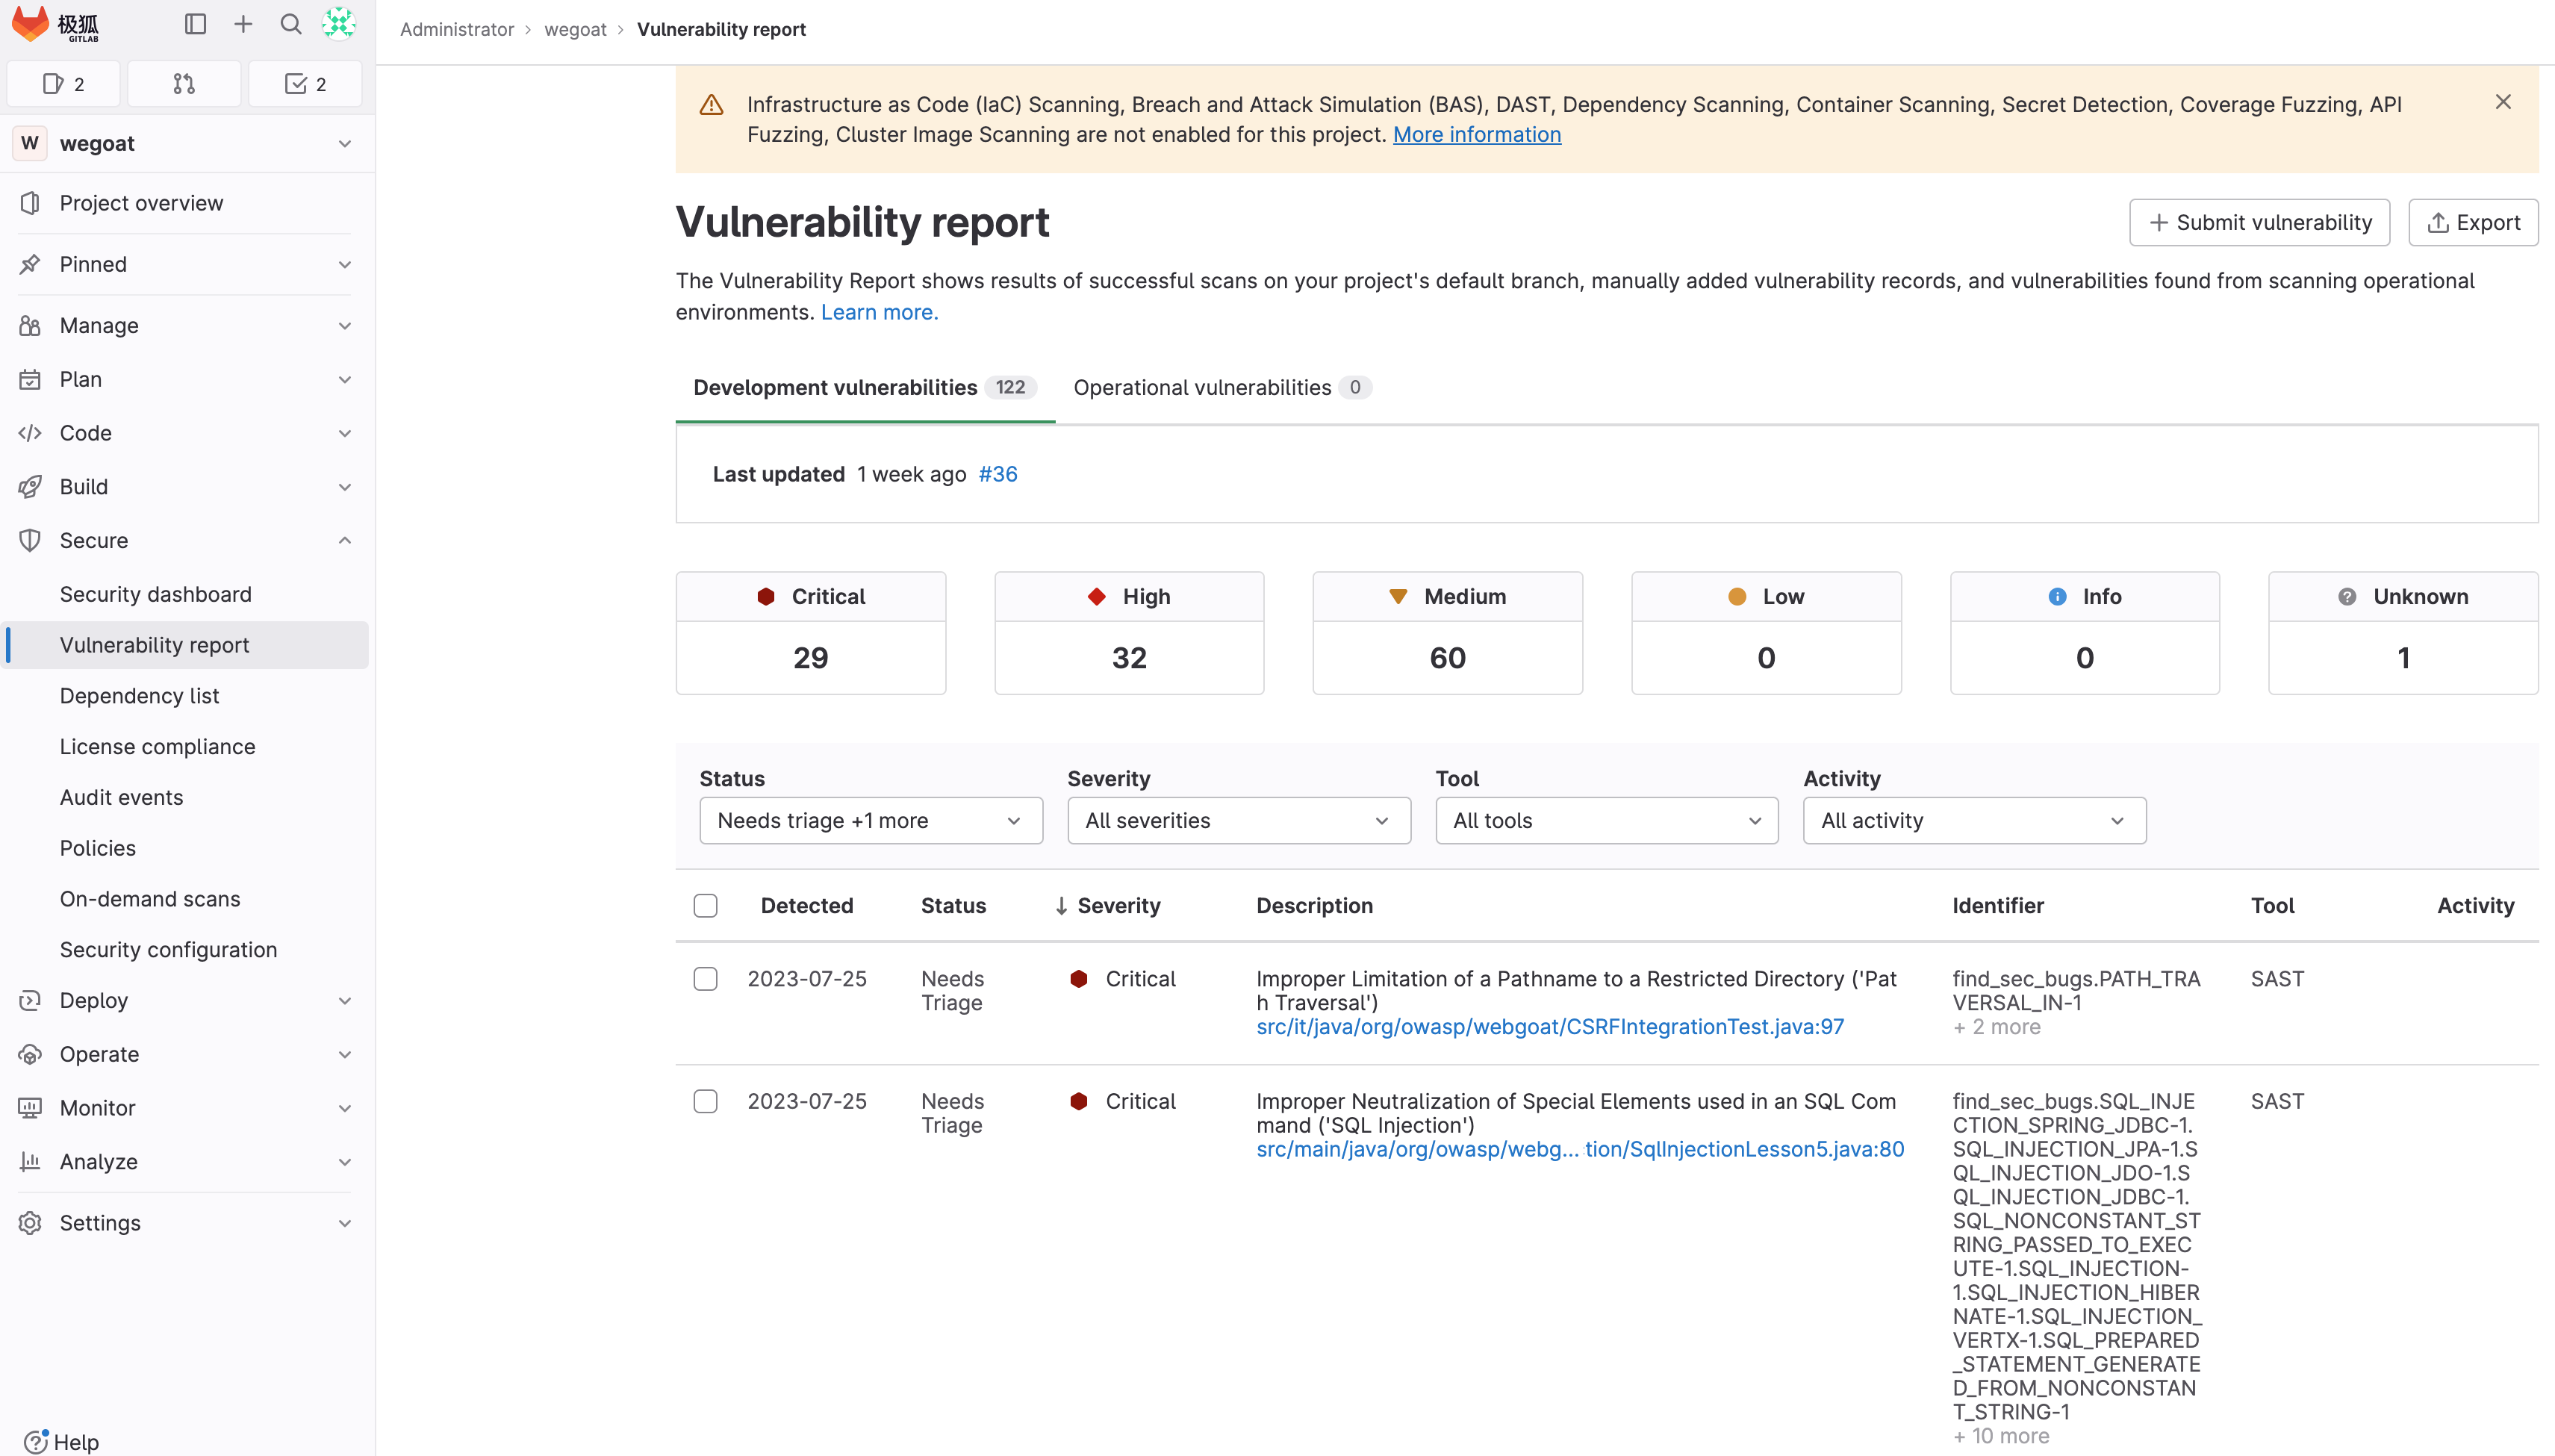Check the Path Traversal vulnerability row
The height and width of the screenshot is (1456, 2555).
[x=705, y=979]
